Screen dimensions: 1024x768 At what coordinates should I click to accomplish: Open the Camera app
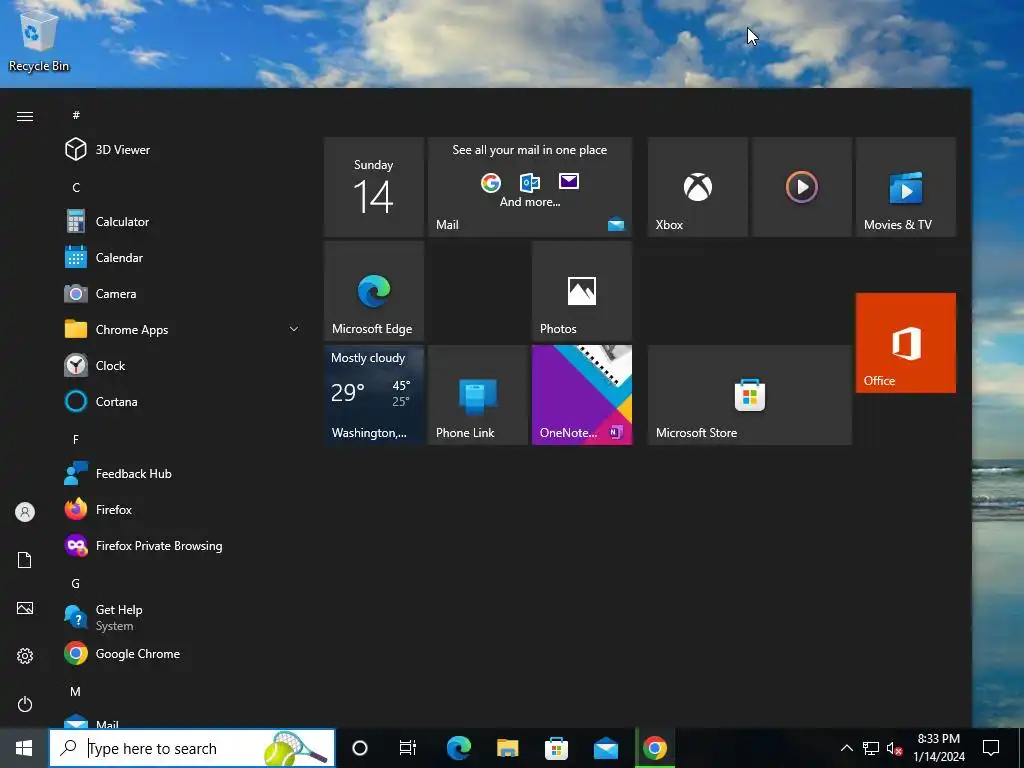coord(183,293)
